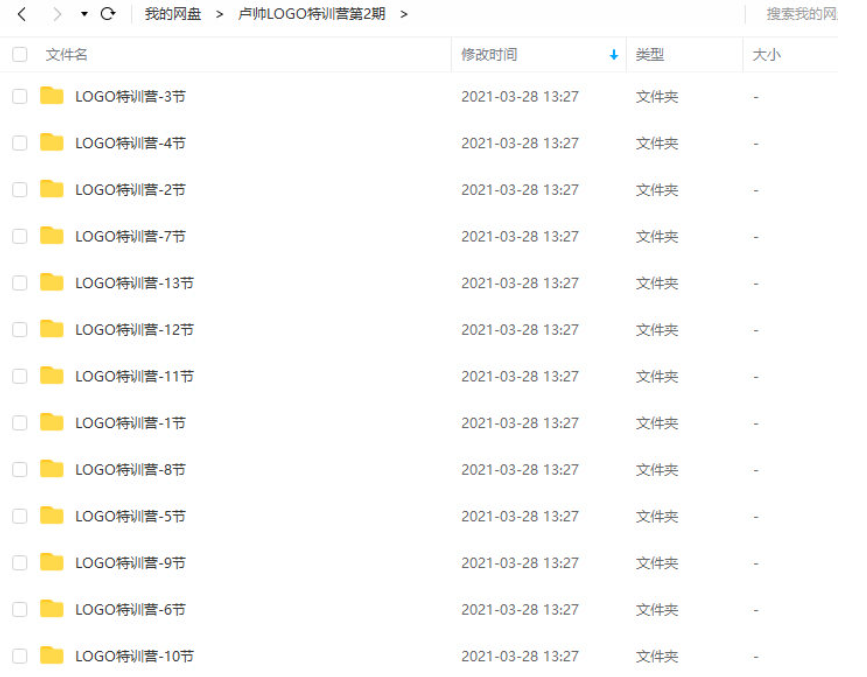Navigate to 我的网盘 breadcrumb
Image resolution: width=867 pixels, height=677 pixels.
(x=173, y=14)
